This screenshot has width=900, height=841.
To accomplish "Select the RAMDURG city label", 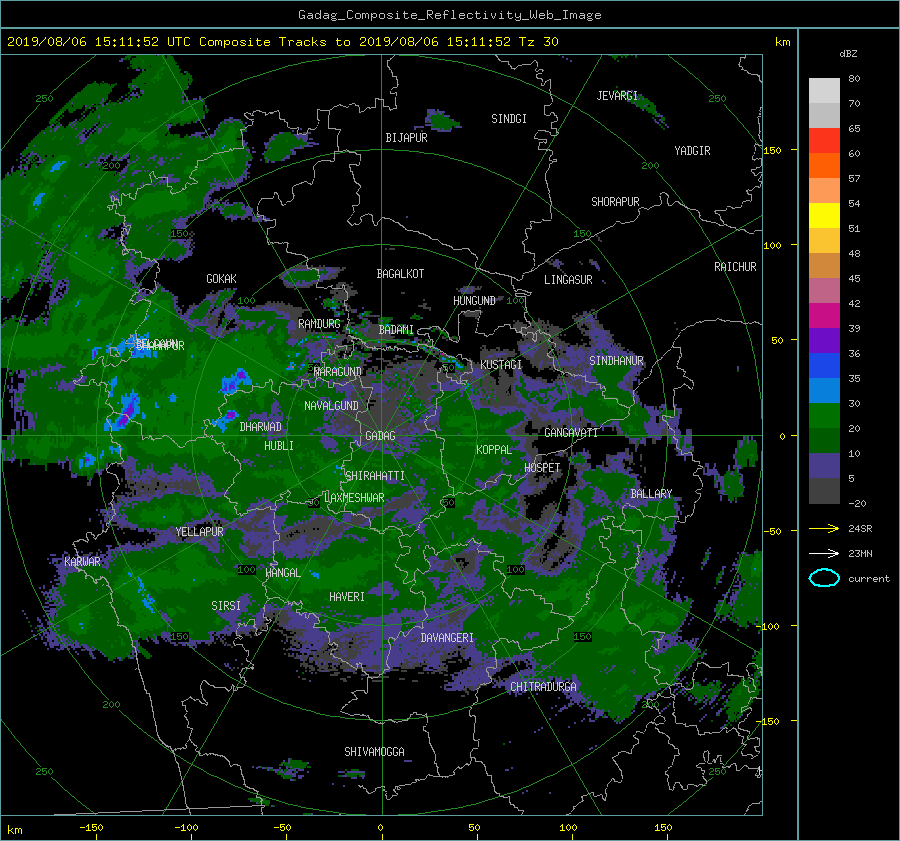I will coord(319,324).
